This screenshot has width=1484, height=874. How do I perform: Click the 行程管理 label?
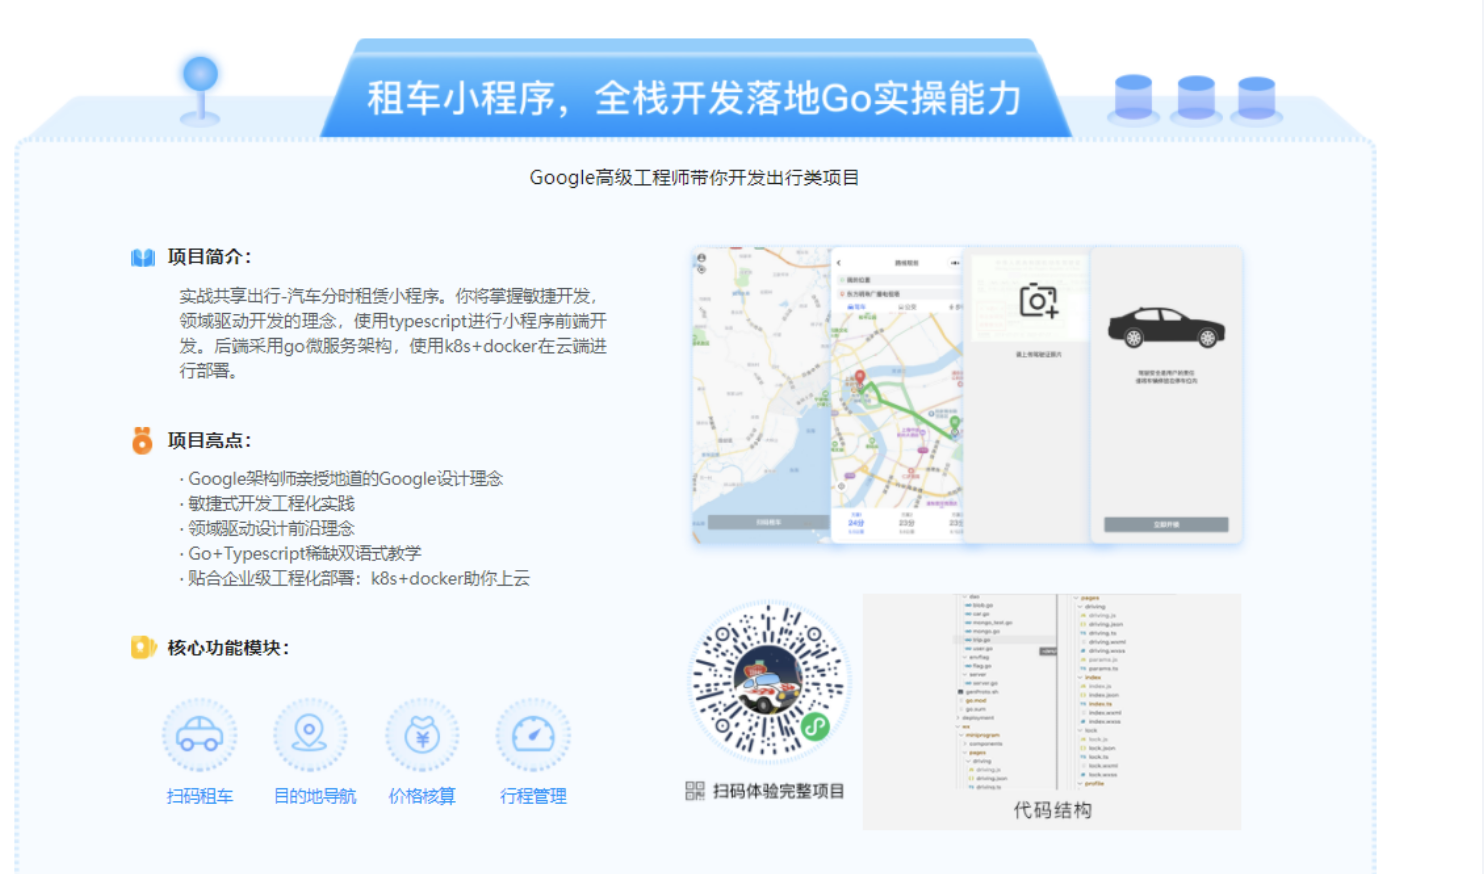click(x=533, y=796)
